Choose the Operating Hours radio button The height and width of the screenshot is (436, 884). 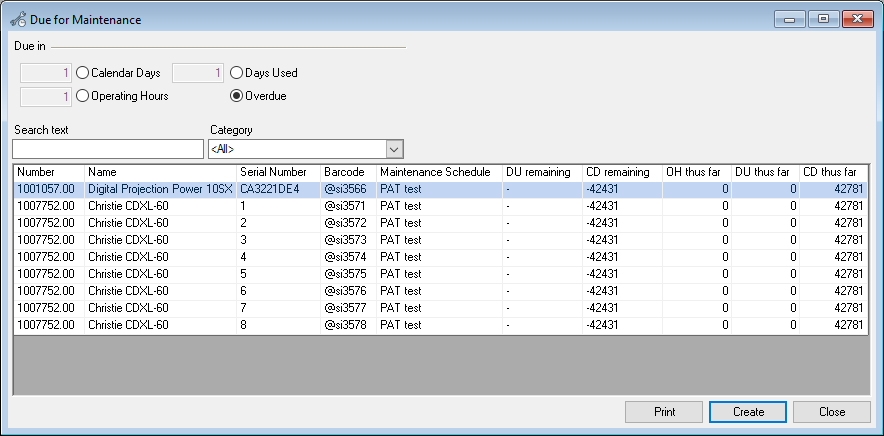pyautogui.click(x=82, y=96)
